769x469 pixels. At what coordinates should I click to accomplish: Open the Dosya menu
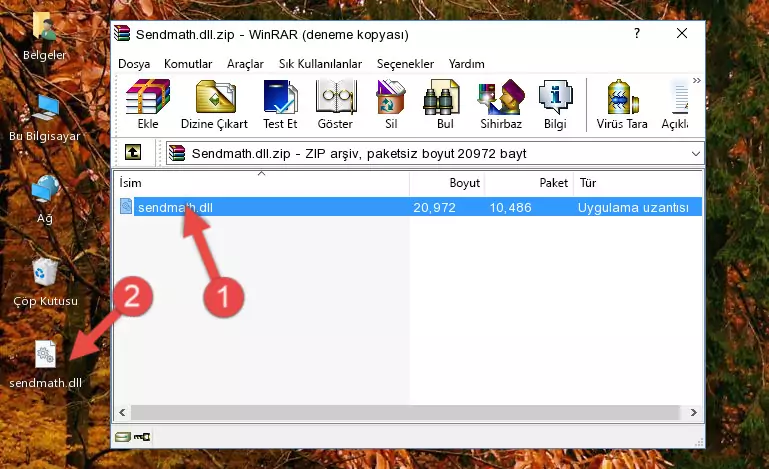click(134, 64)
